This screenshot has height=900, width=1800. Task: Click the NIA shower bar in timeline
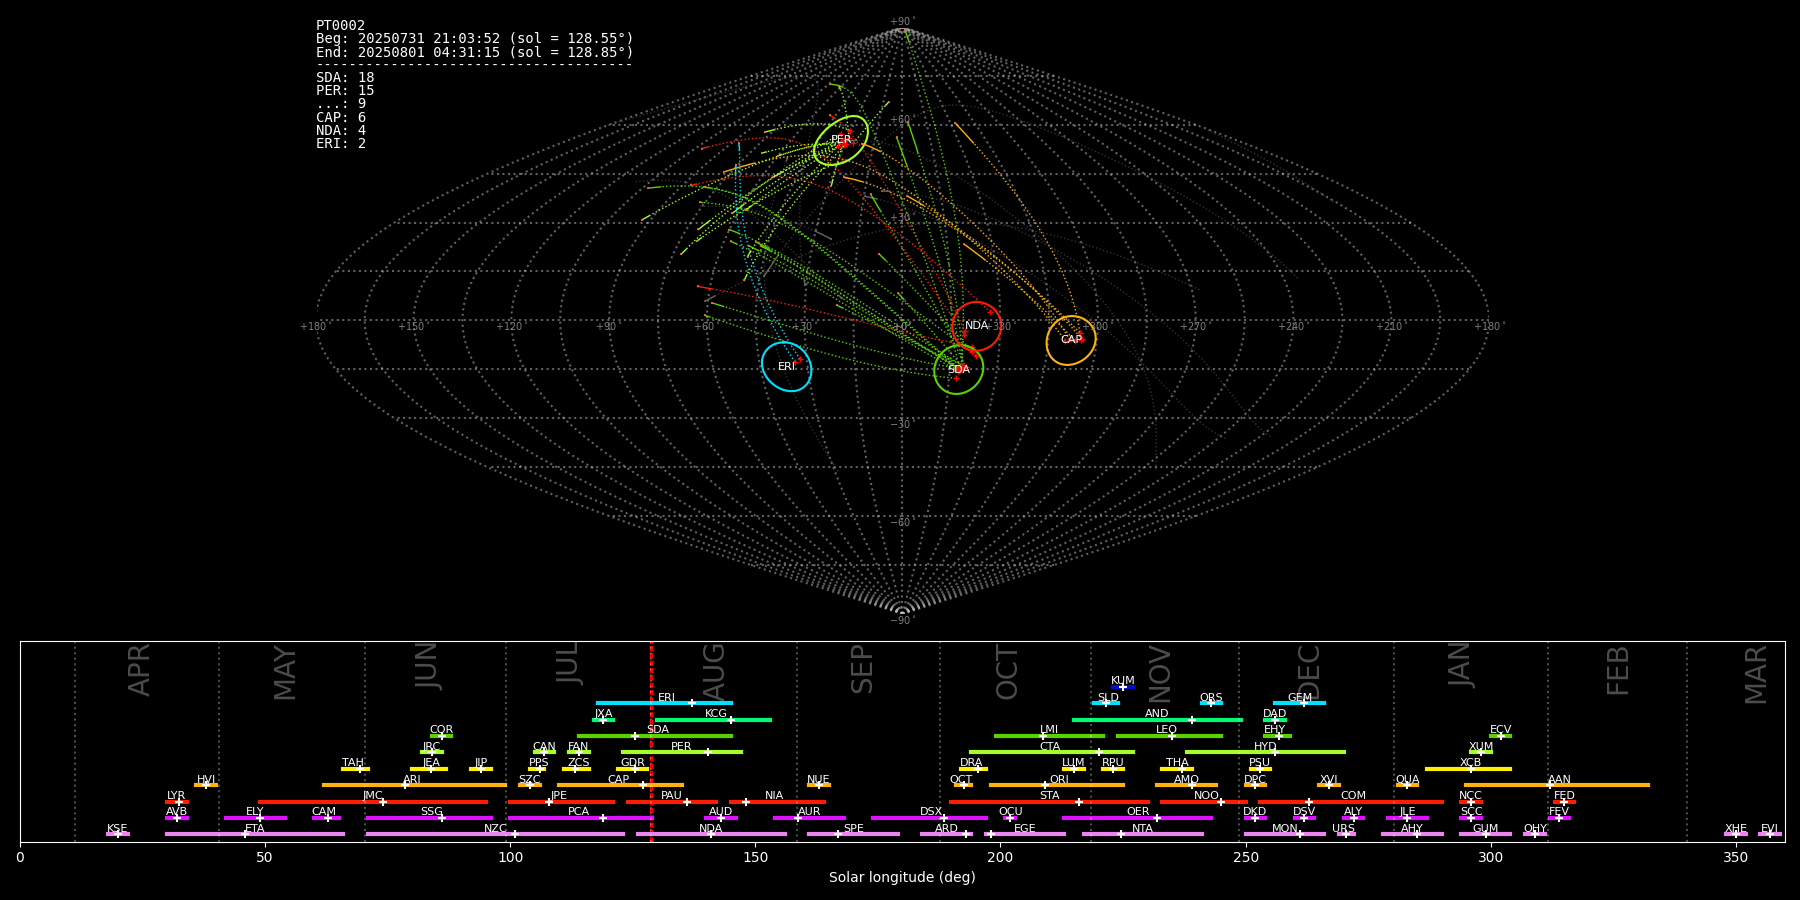(x=777, y=801)
